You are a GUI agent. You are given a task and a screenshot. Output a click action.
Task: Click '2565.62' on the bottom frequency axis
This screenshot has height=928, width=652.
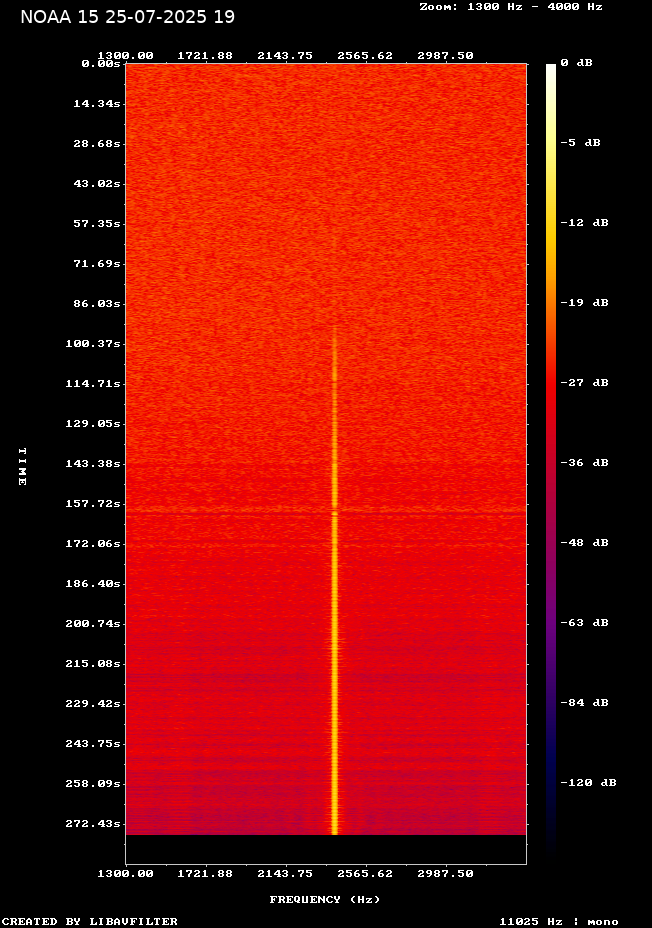click(x=365, y=874)
